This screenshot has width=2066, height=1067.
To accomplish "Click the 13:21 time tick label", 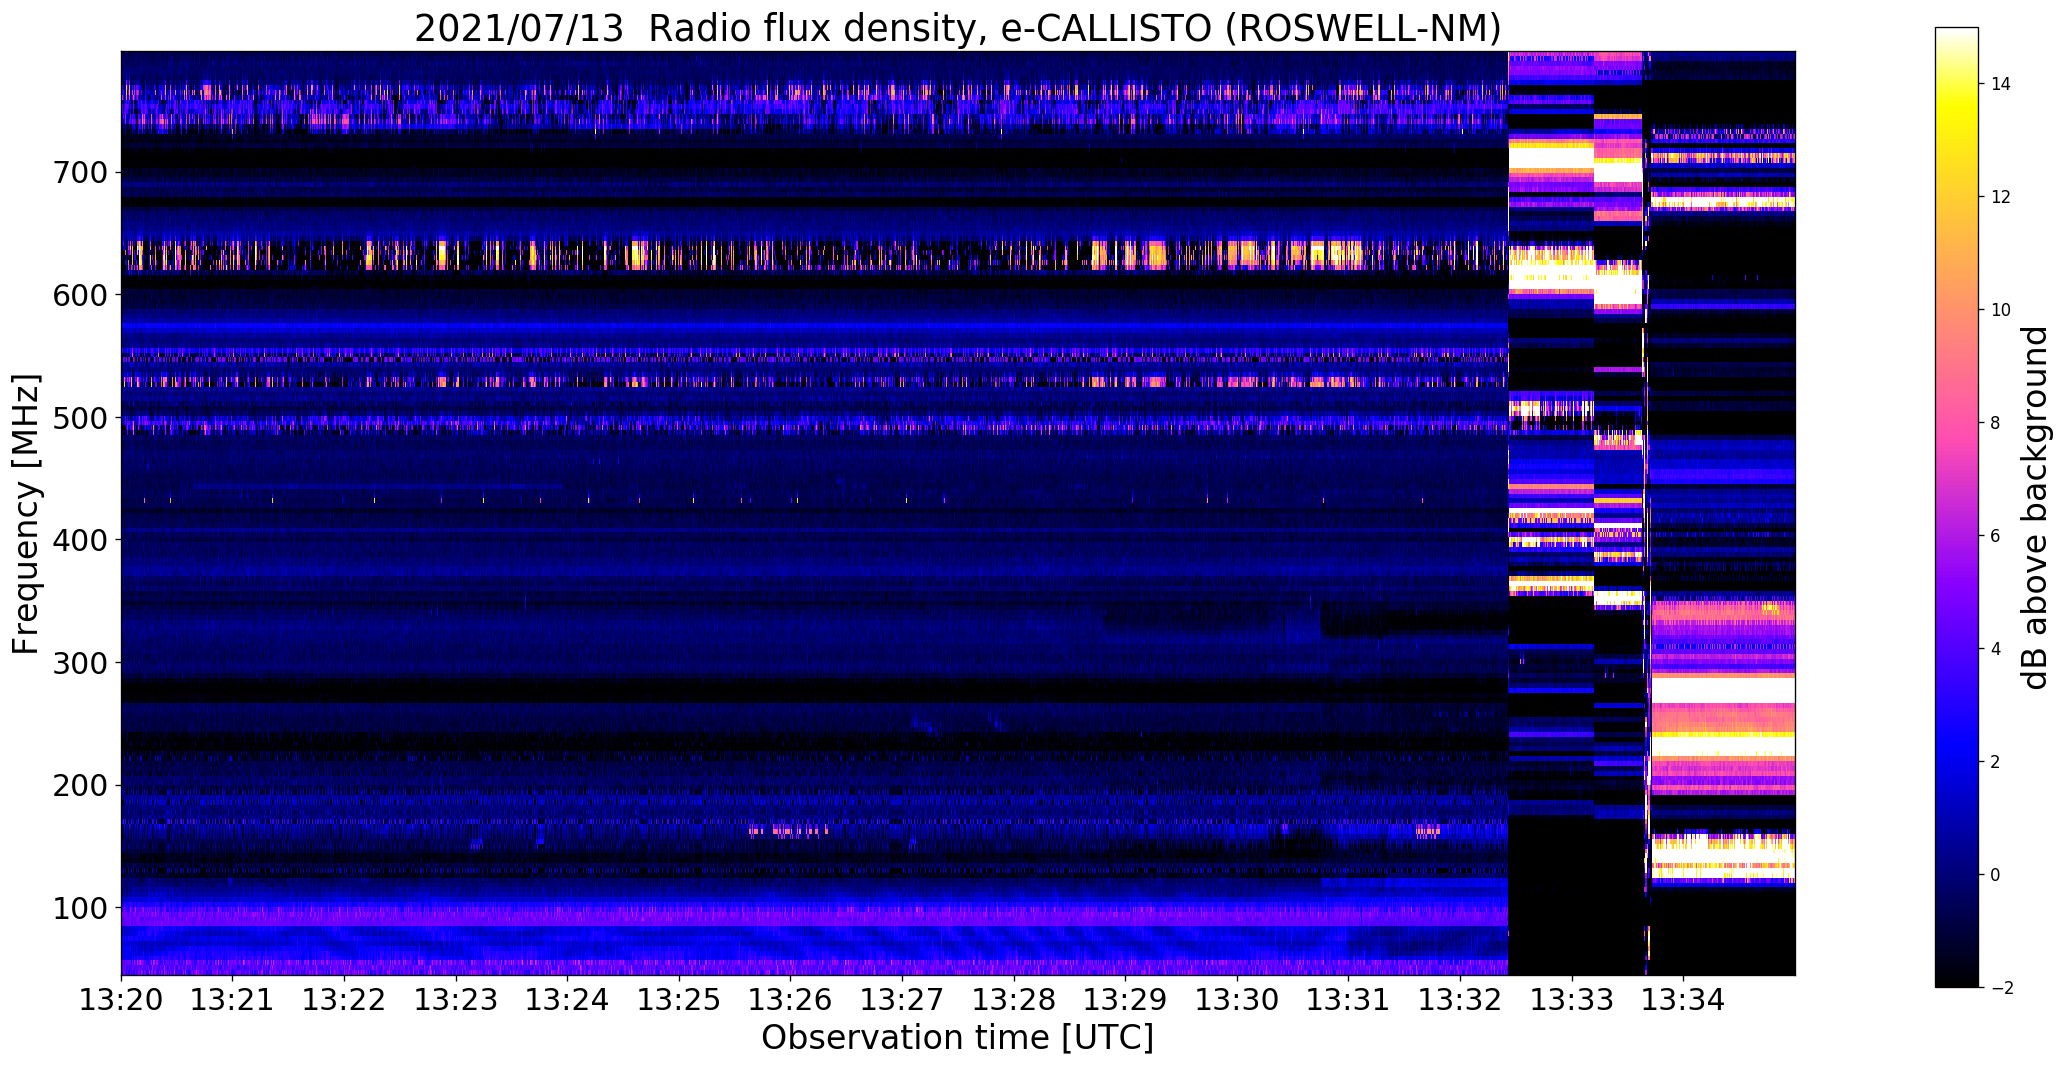I will pos(233,998).
